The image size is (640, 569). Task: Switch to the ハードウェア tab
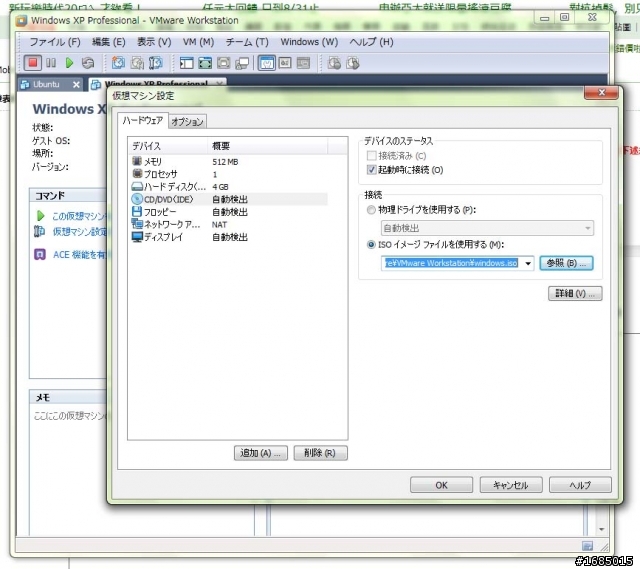click(x=143, y=120)
